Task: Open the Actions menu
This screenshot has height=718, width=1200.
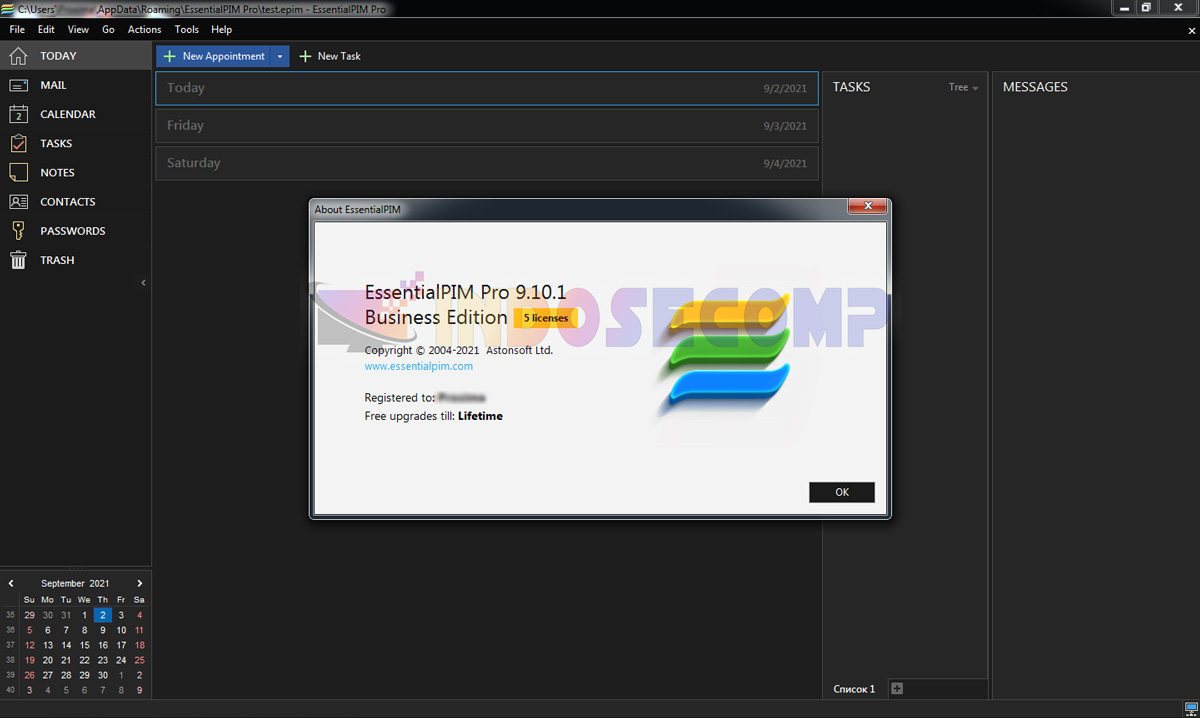Action: [144, 29]
